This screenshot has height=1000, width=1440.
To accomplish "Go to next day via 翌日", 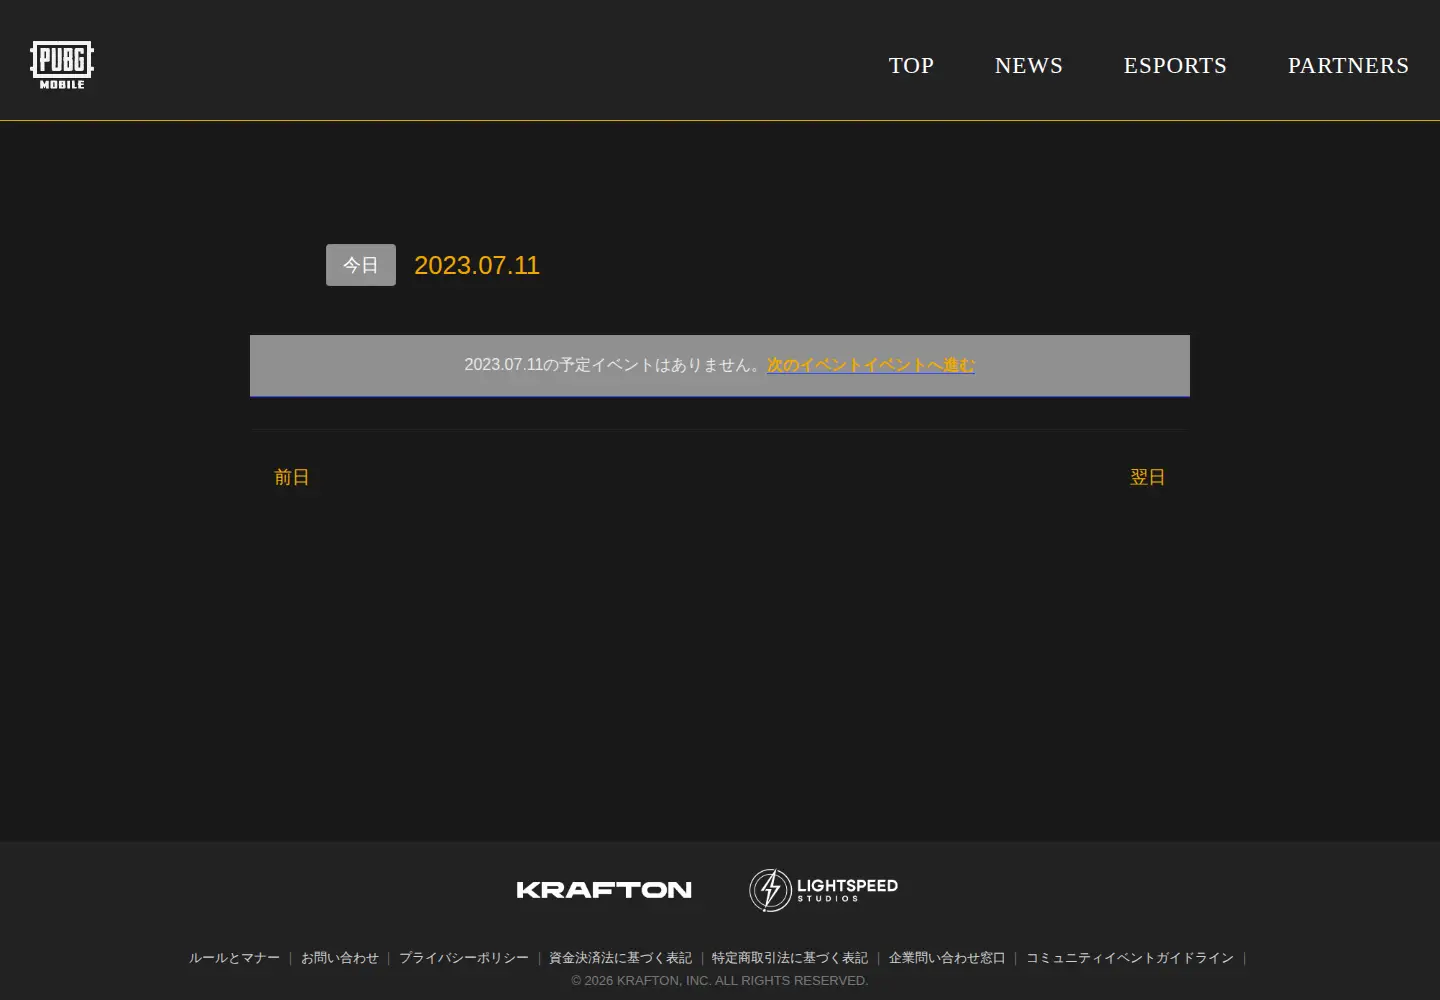I will (x=1148, y=477).
